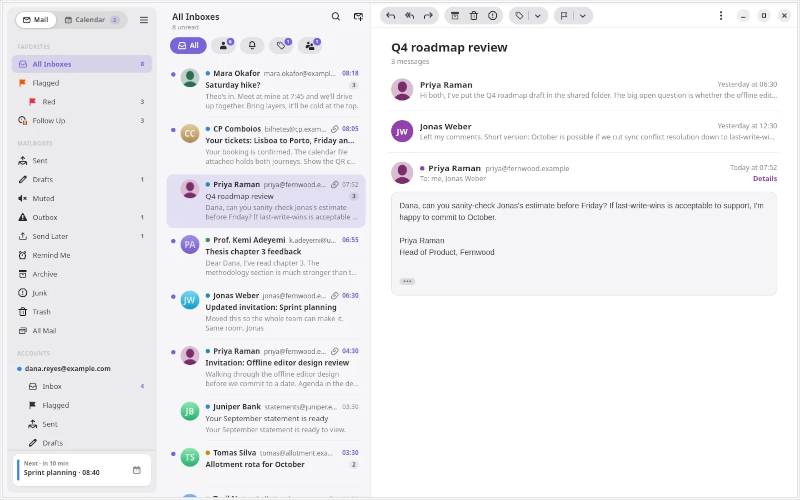Expand the collapsed quoted text ellipsis
The image size is (800, 500).
click(x=407, y=281)
